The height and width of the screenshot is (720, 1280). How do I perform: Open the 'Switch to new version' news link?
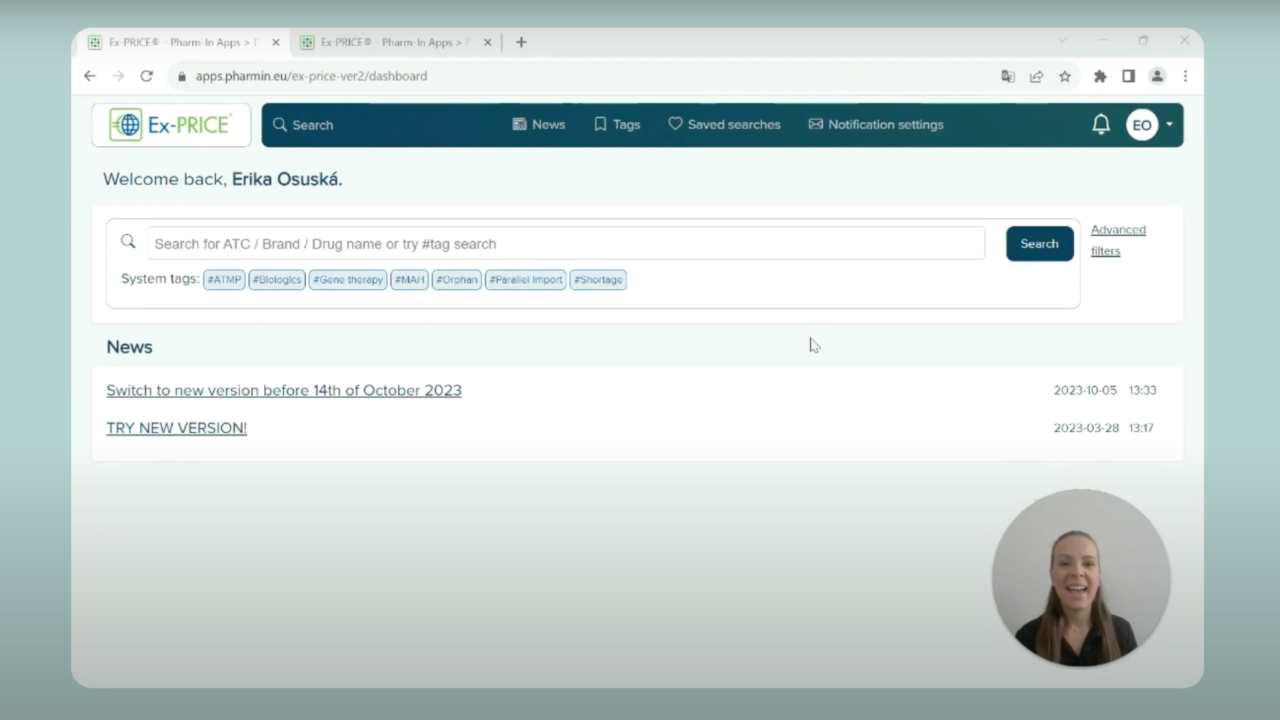coord(284,390)
